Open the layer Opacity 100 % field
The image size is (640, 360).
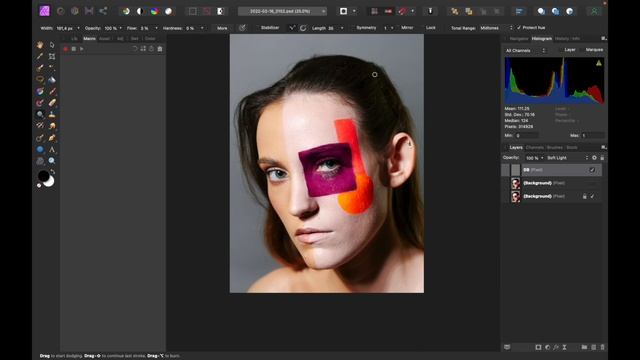click(x=535, y=158)
